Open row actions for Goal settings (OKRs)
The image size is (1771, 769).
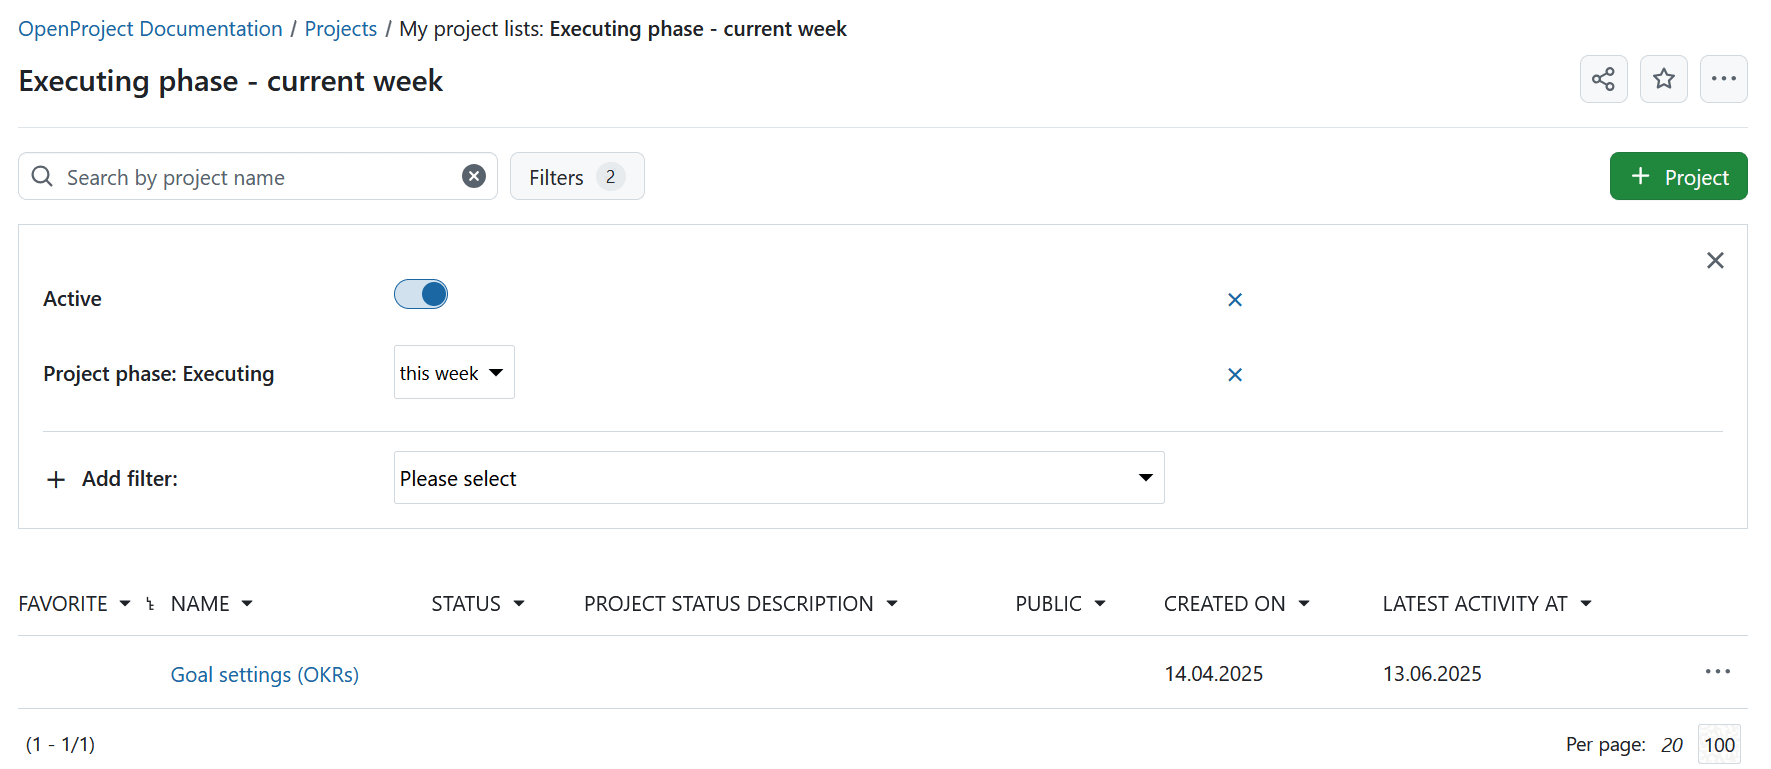point(1717,672)
